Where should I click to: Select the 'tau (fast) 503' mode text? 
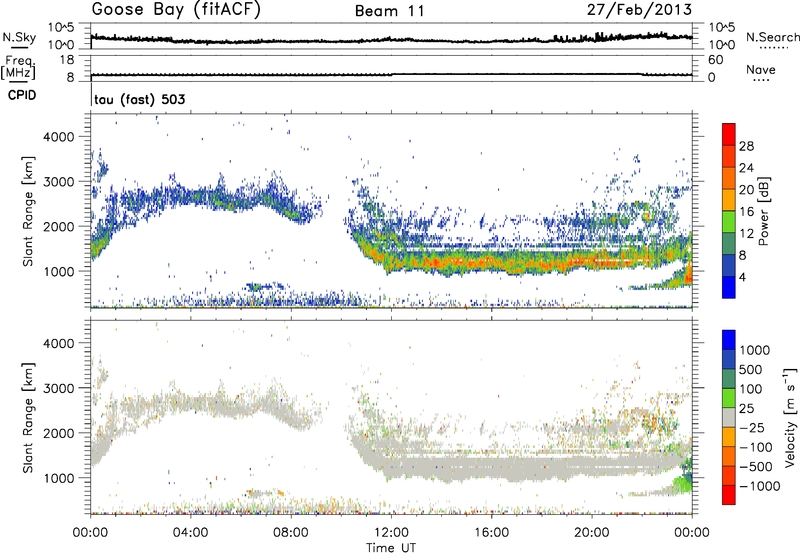(140, 99)
